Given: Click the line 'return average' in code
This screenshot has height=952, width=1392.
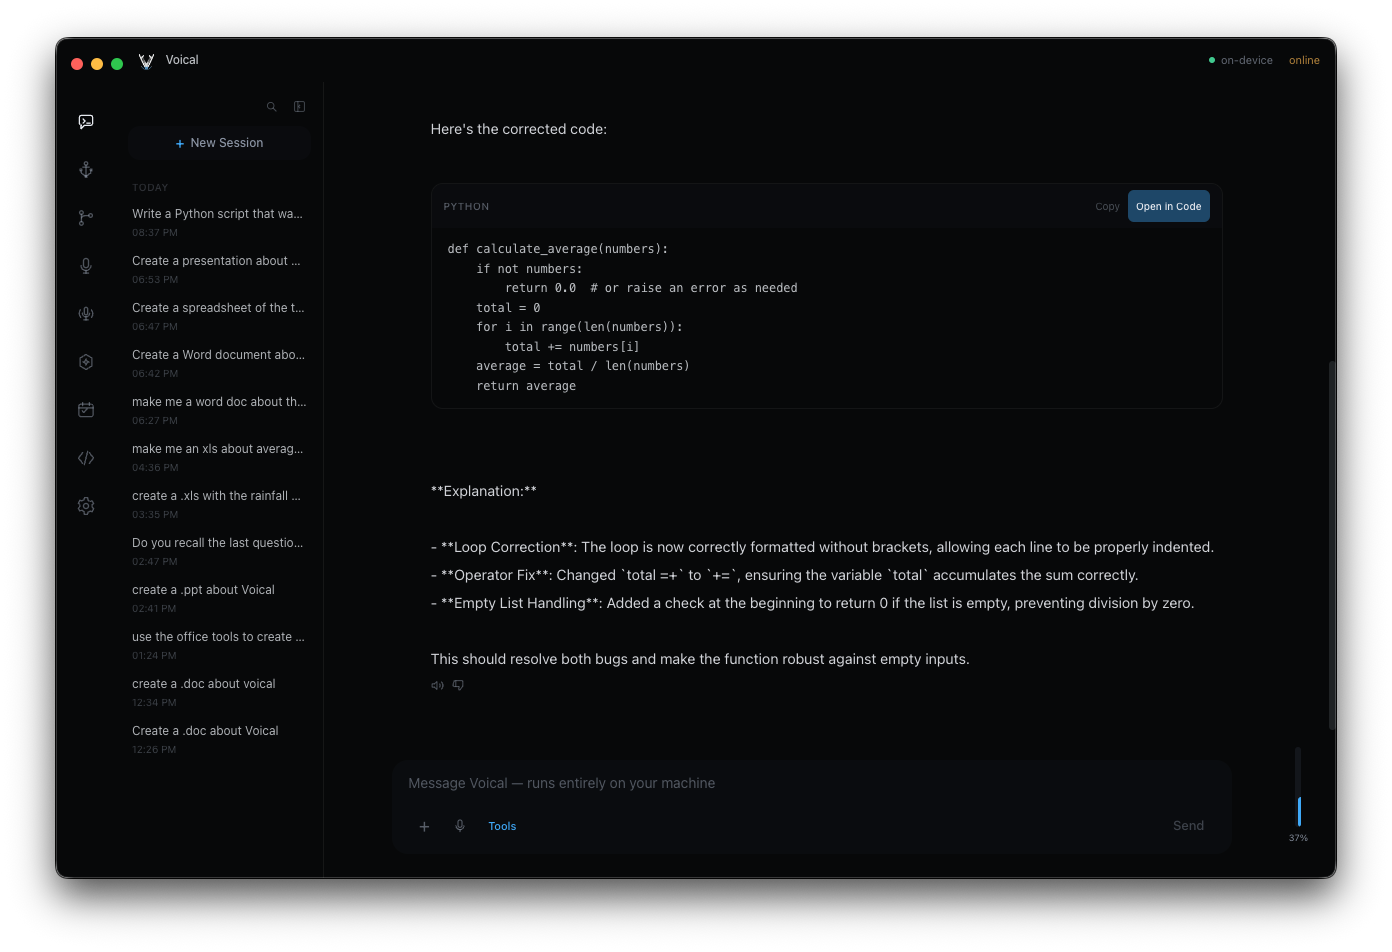Looking at the screenshot, I should point(526,386).
